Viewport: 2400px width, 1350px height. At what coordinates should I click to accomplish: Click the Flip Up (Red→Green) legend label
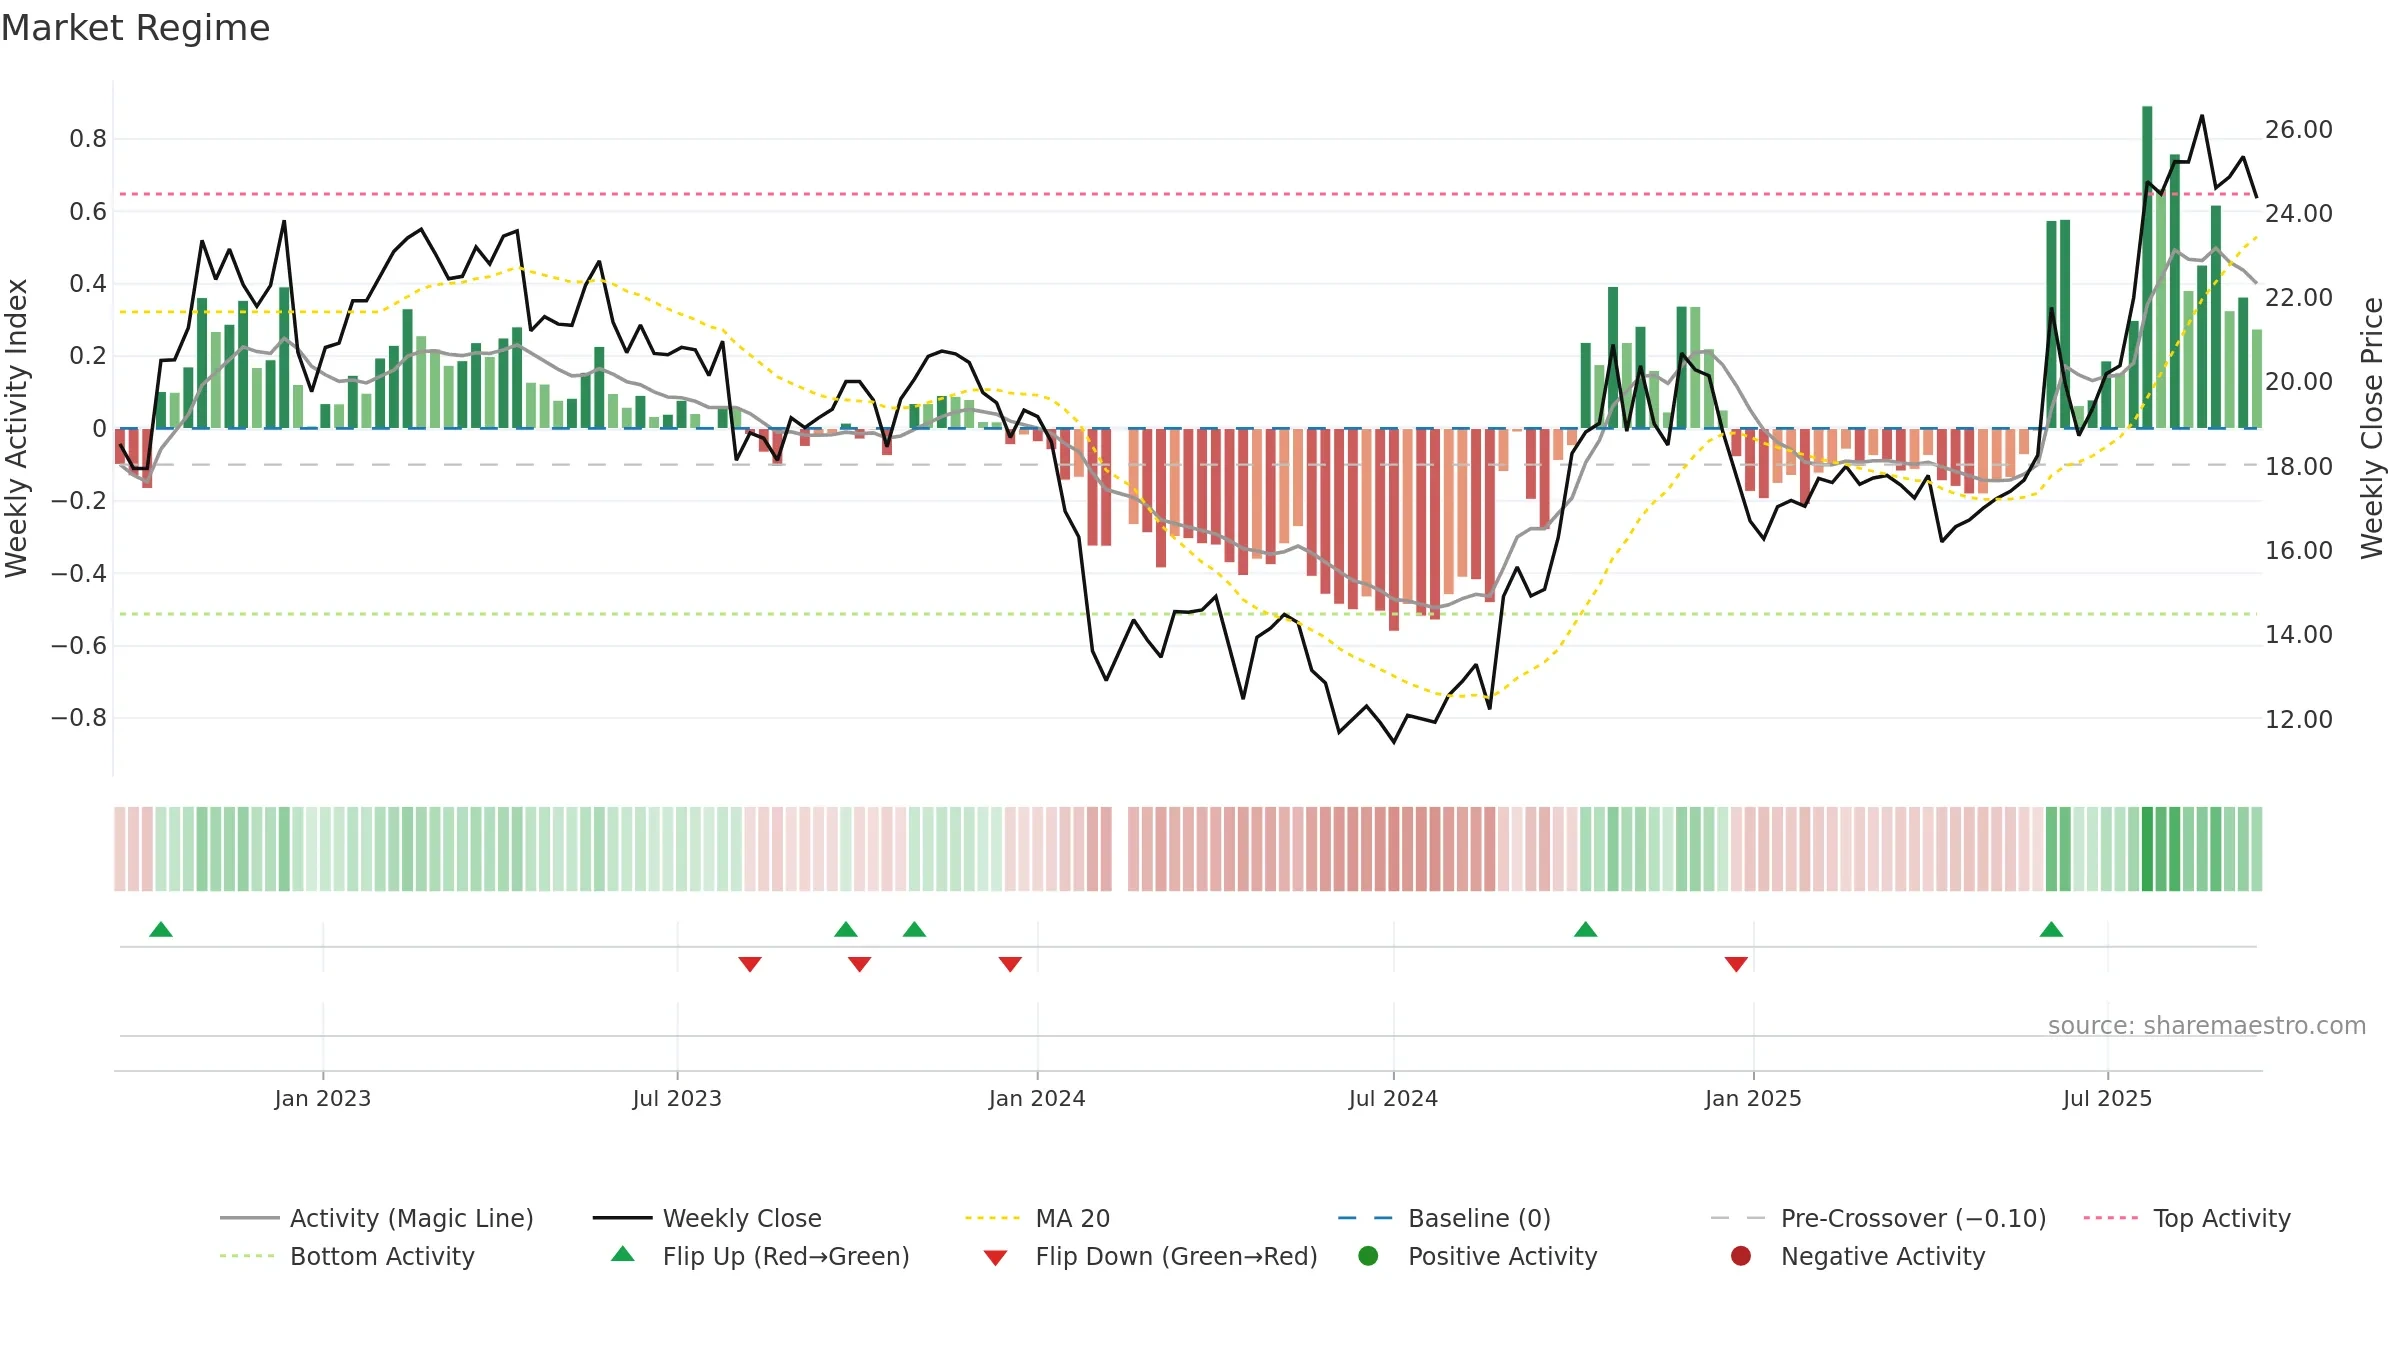786,1256
